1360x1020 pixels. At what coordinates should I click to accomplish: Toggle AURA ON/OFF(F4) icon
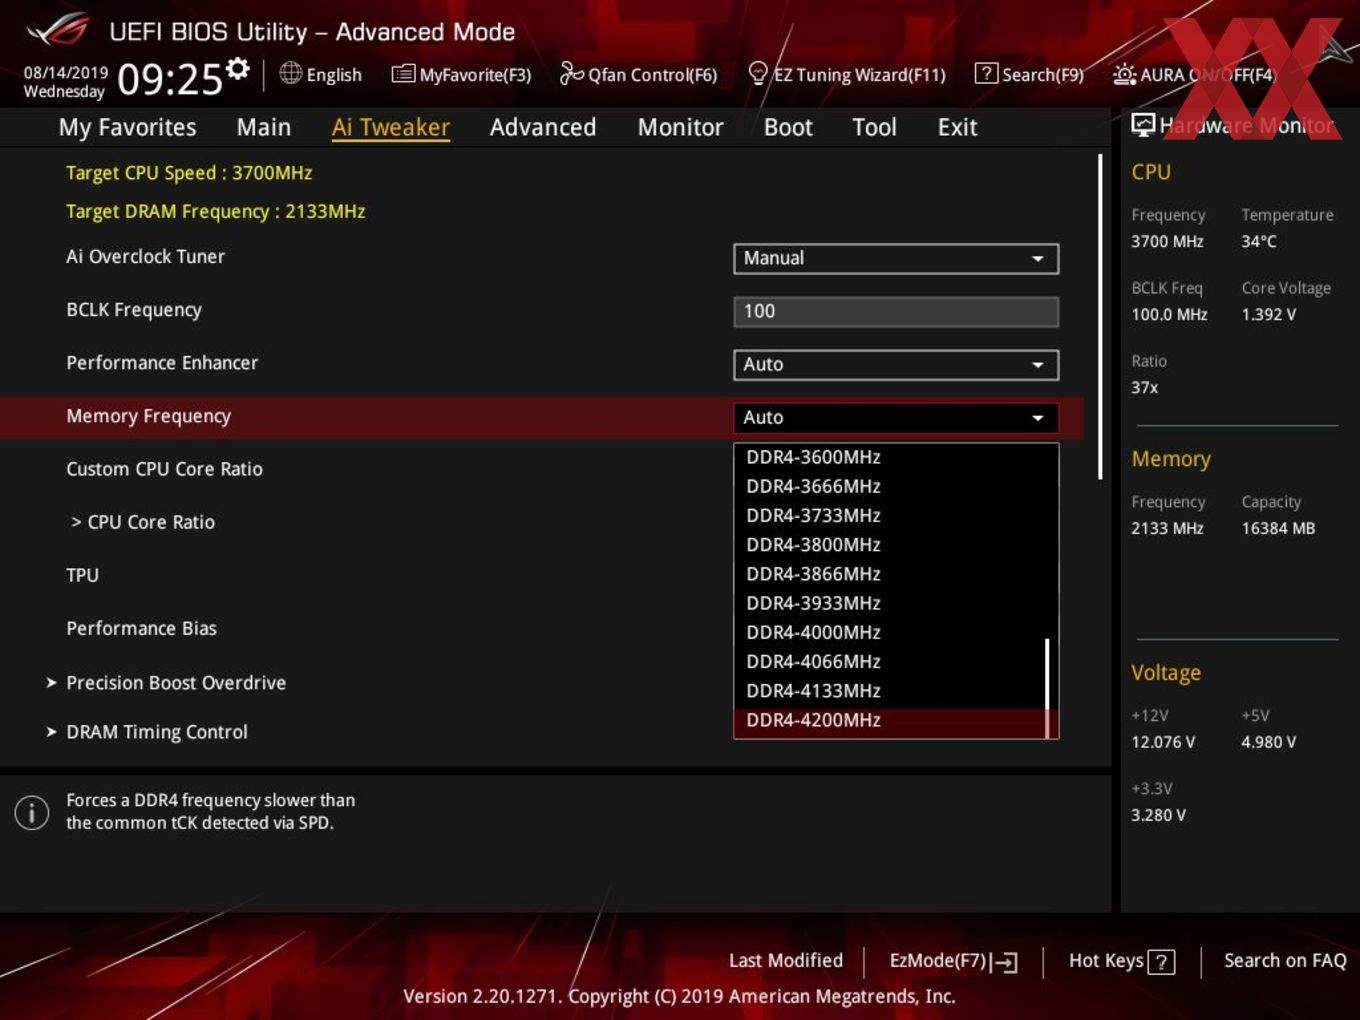point(1124,74)
